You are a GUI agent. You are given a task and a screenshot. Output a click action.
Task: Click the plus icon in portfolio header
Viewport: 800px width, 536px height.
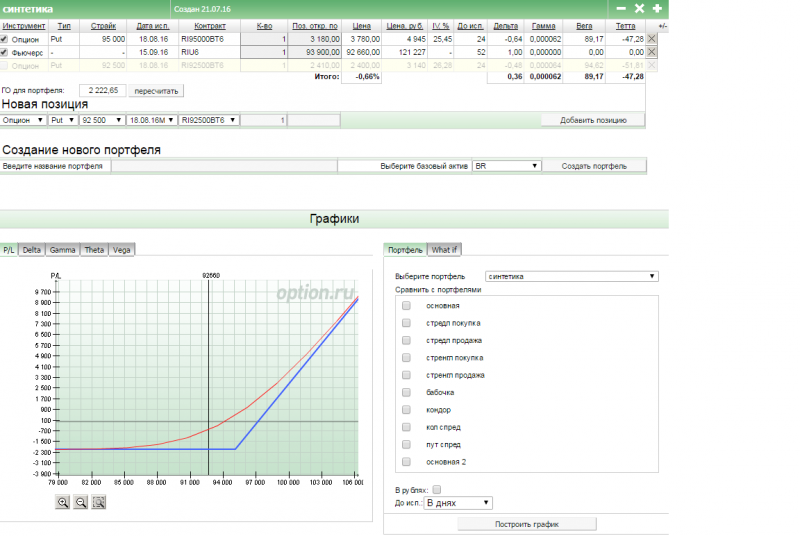coord(657,8)
